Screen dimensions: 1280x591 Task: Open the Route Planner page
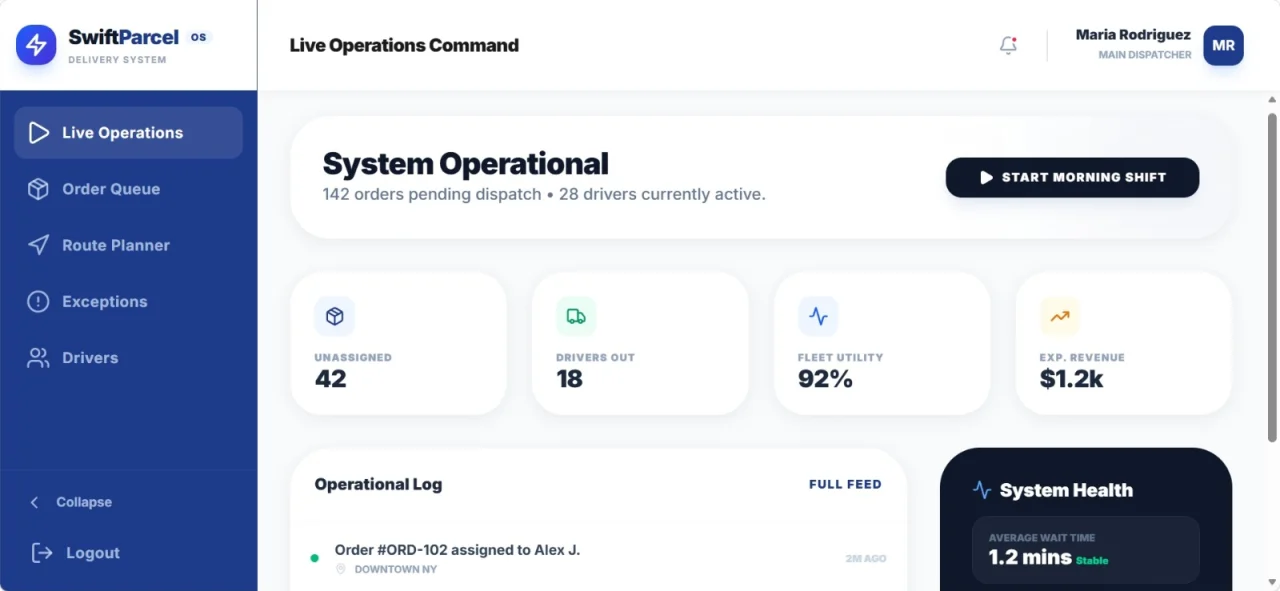pos(128,245)
